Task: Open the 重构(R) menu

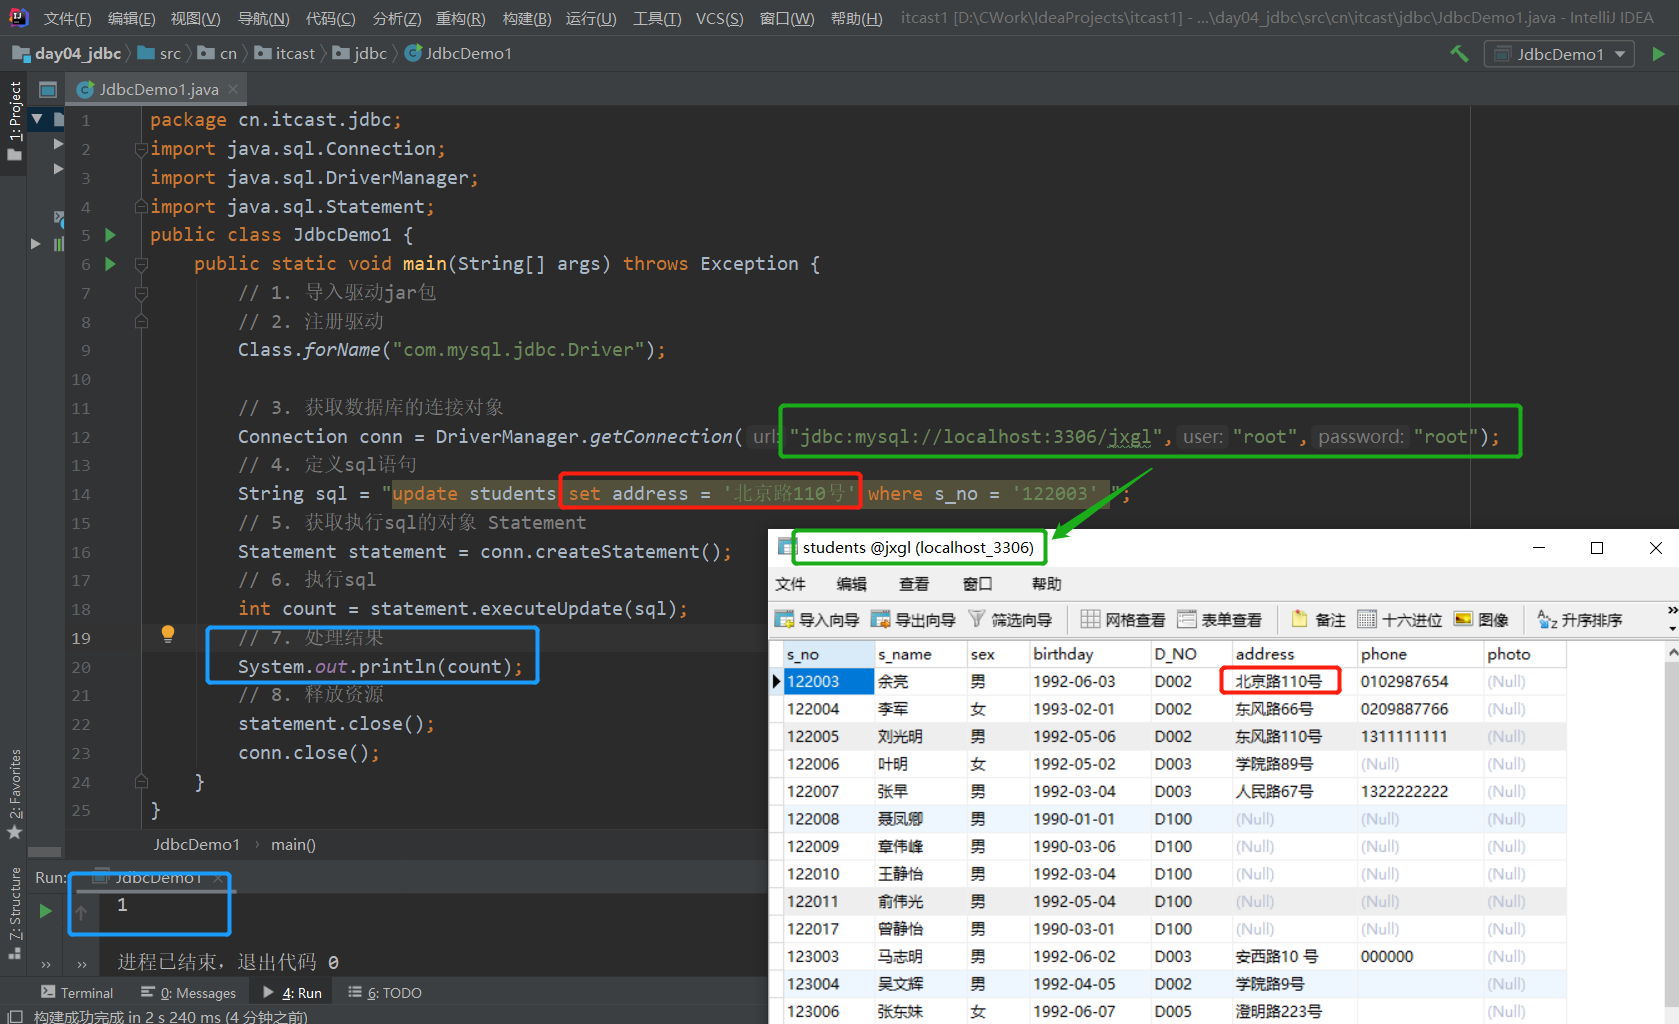Action: [460, 18]
